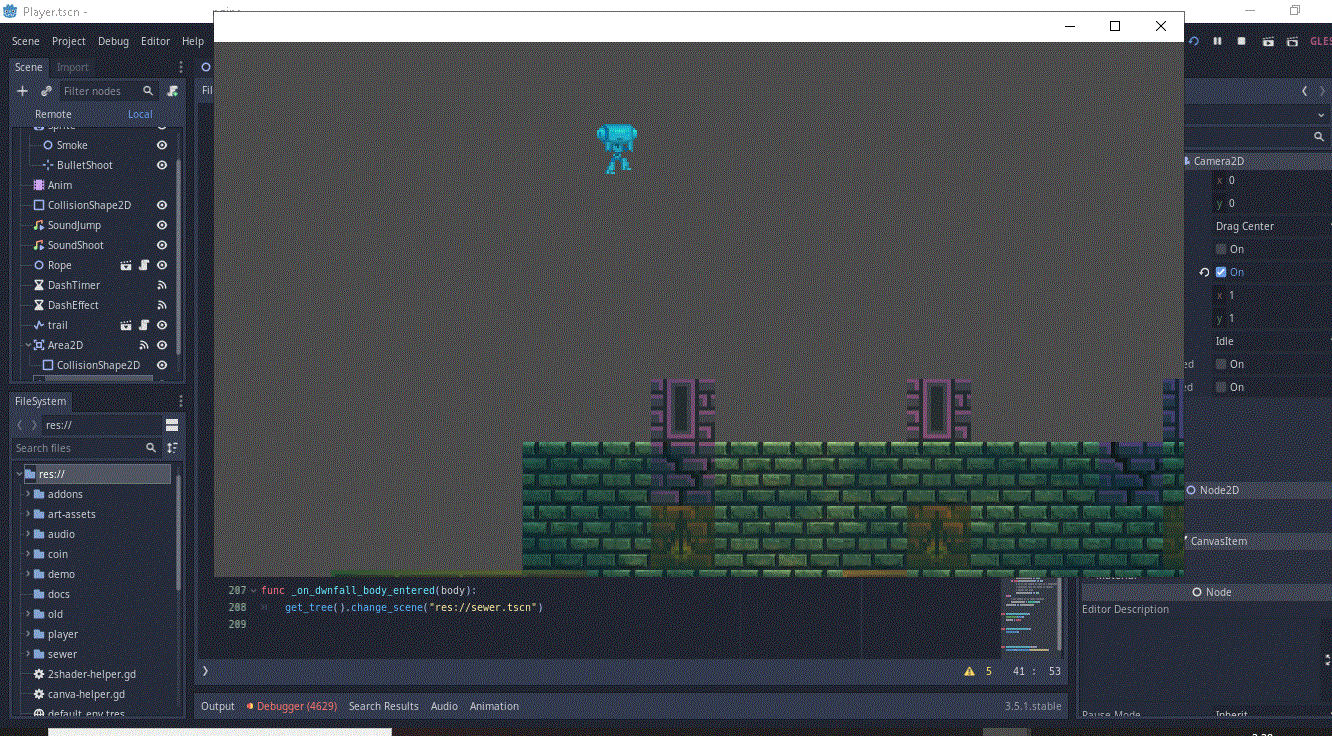1332x736 pixels.
Task: Open the script attached to the Rope node
Action: [144, 265]
